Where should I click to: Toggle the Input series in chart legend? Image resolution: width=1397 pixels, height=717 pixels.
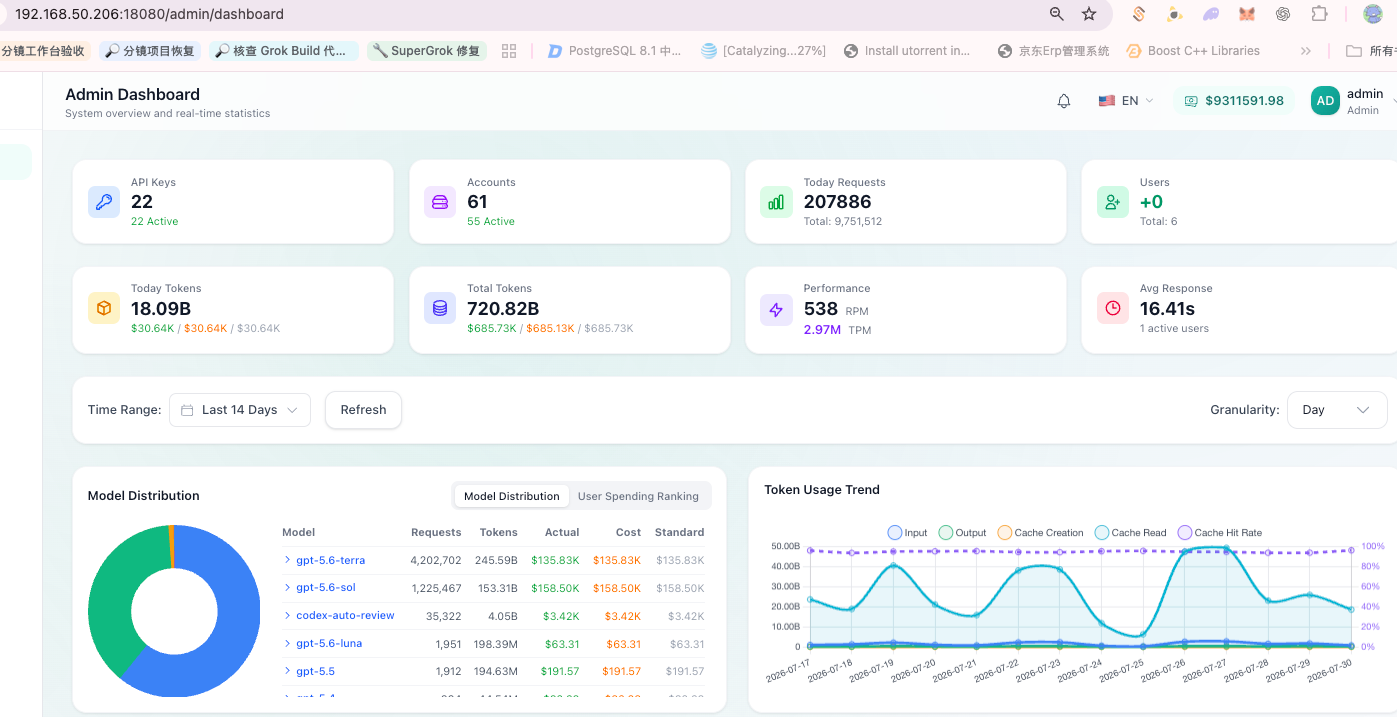coord(907,533)
